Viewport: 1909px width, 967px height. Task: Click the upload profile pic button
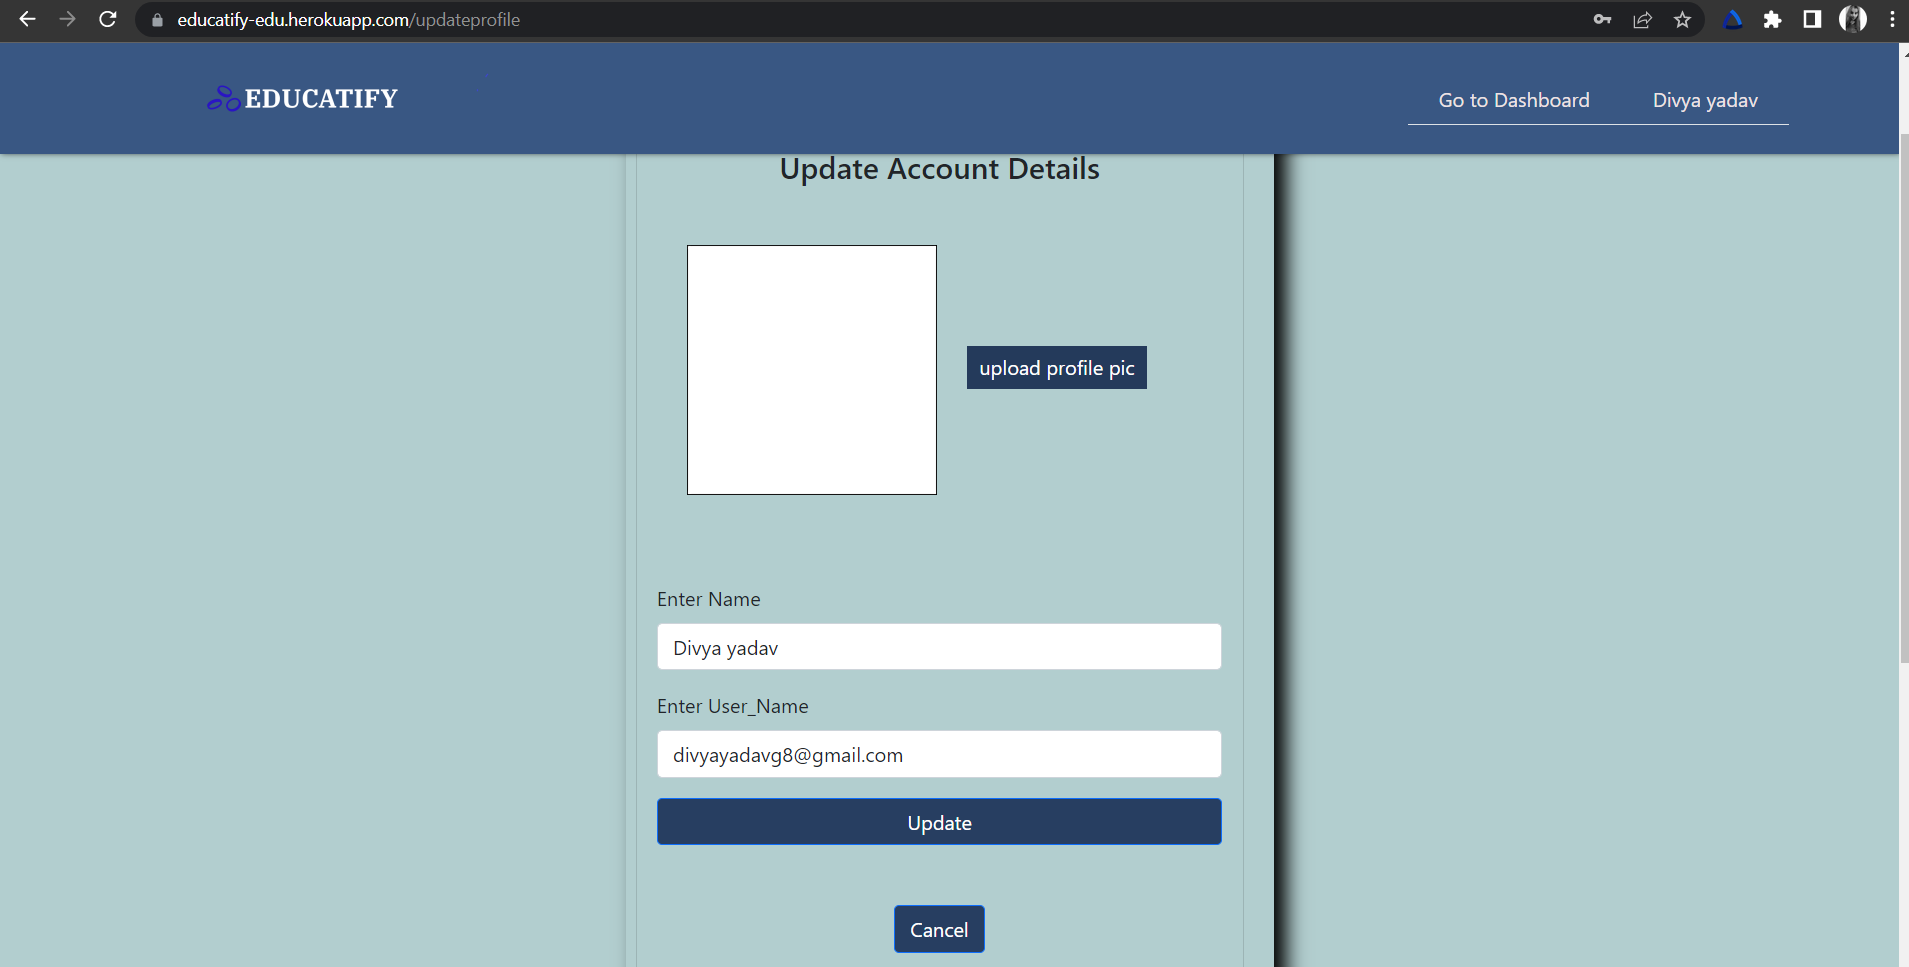1055,367
